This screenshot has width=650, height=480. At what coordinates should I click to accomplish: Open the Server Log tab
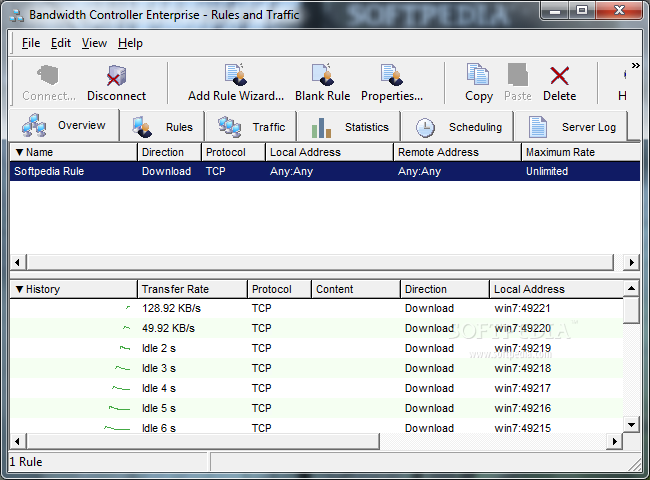[571, 126]
